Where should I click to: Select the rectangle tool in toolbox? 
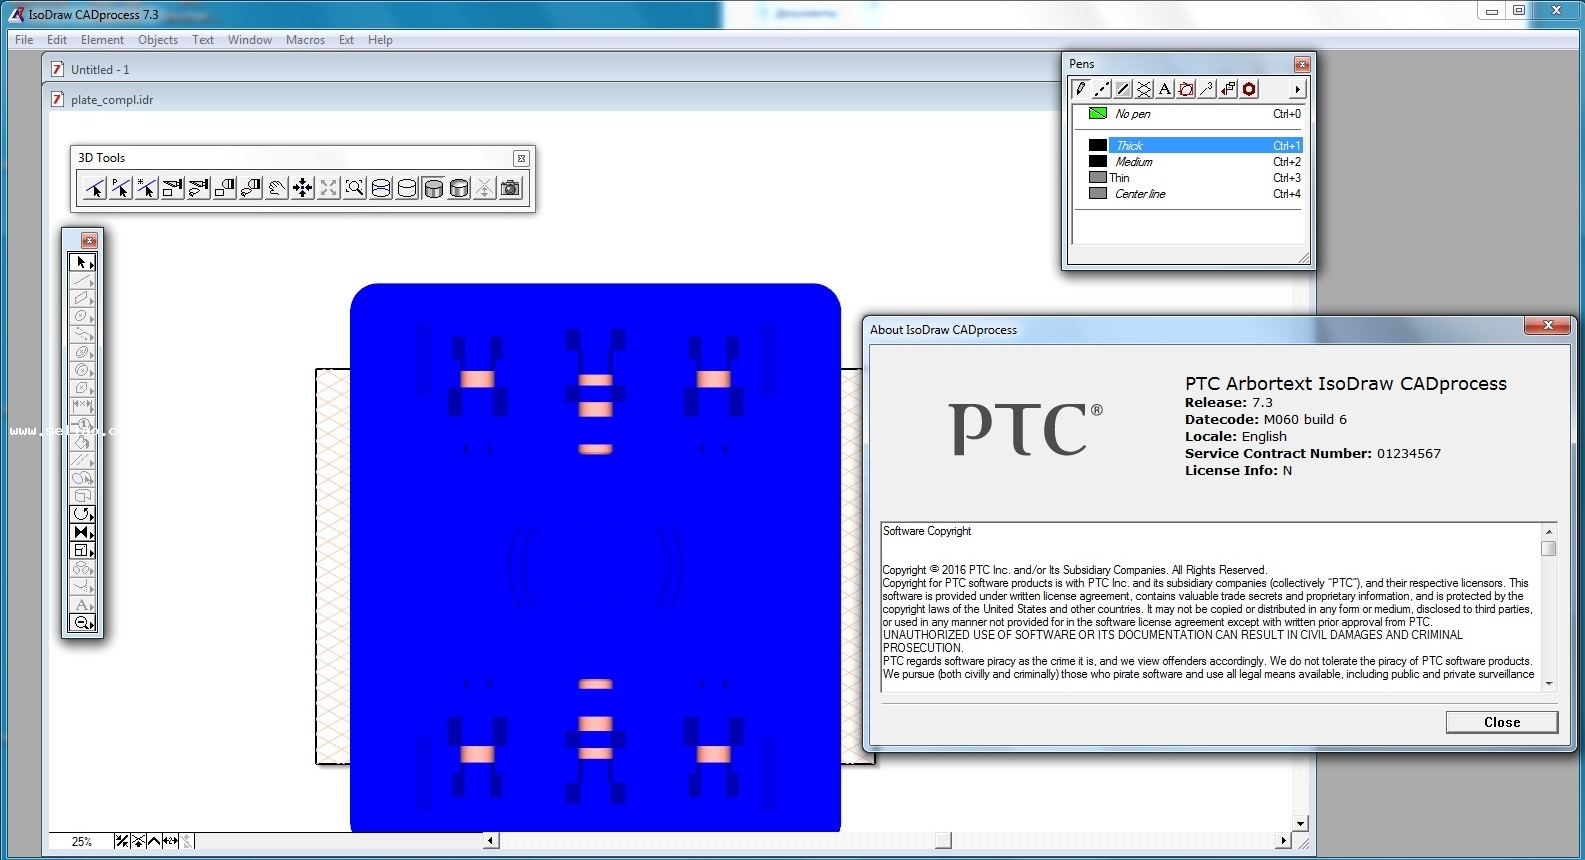pos(82,299)
